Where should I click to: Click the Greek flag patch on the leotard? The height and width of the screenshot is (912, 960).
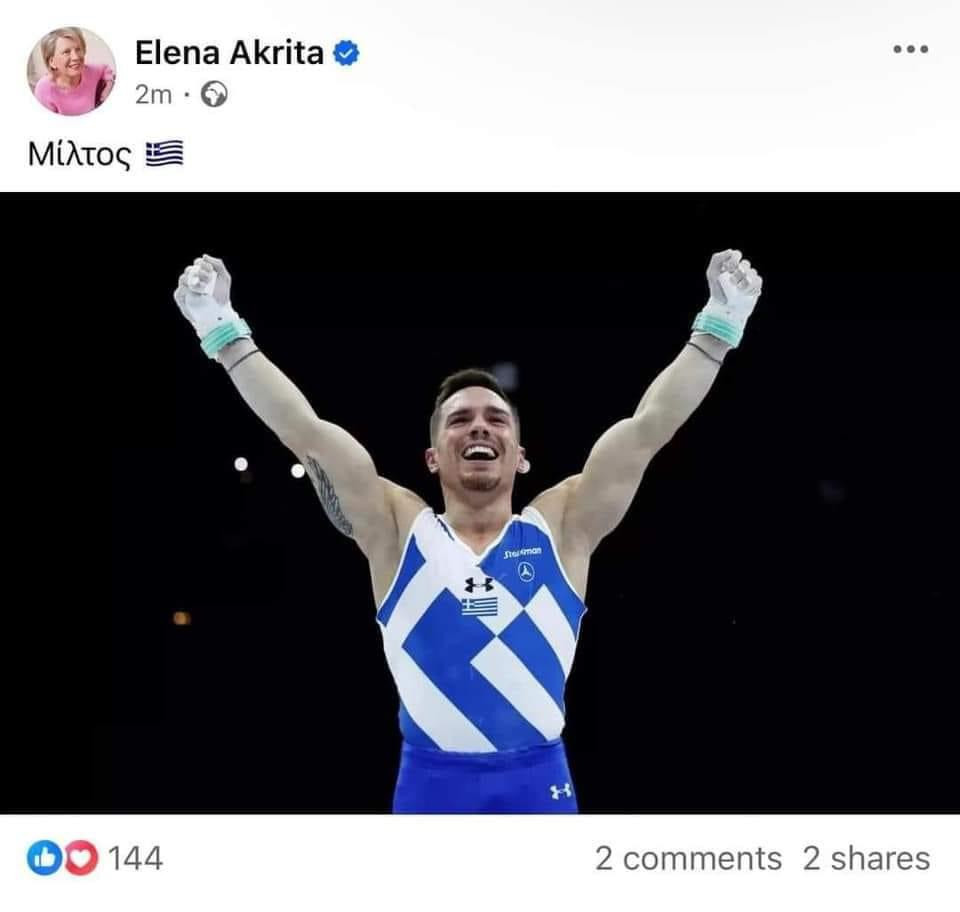tap(479, 607)
